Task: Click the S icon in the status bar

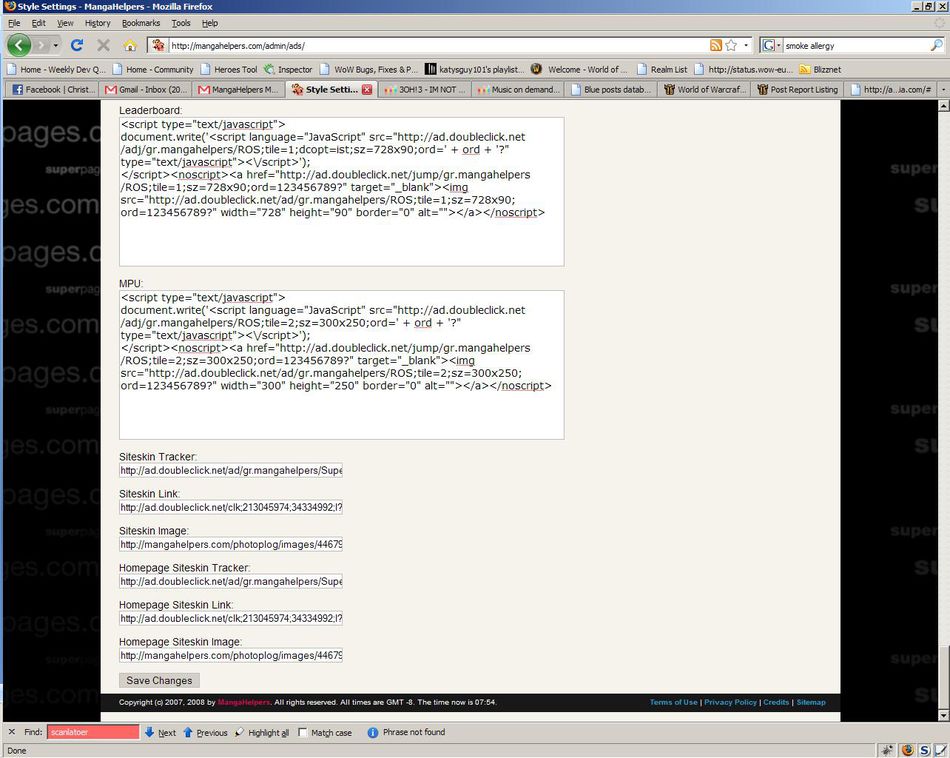Action: tap(924, 750)
